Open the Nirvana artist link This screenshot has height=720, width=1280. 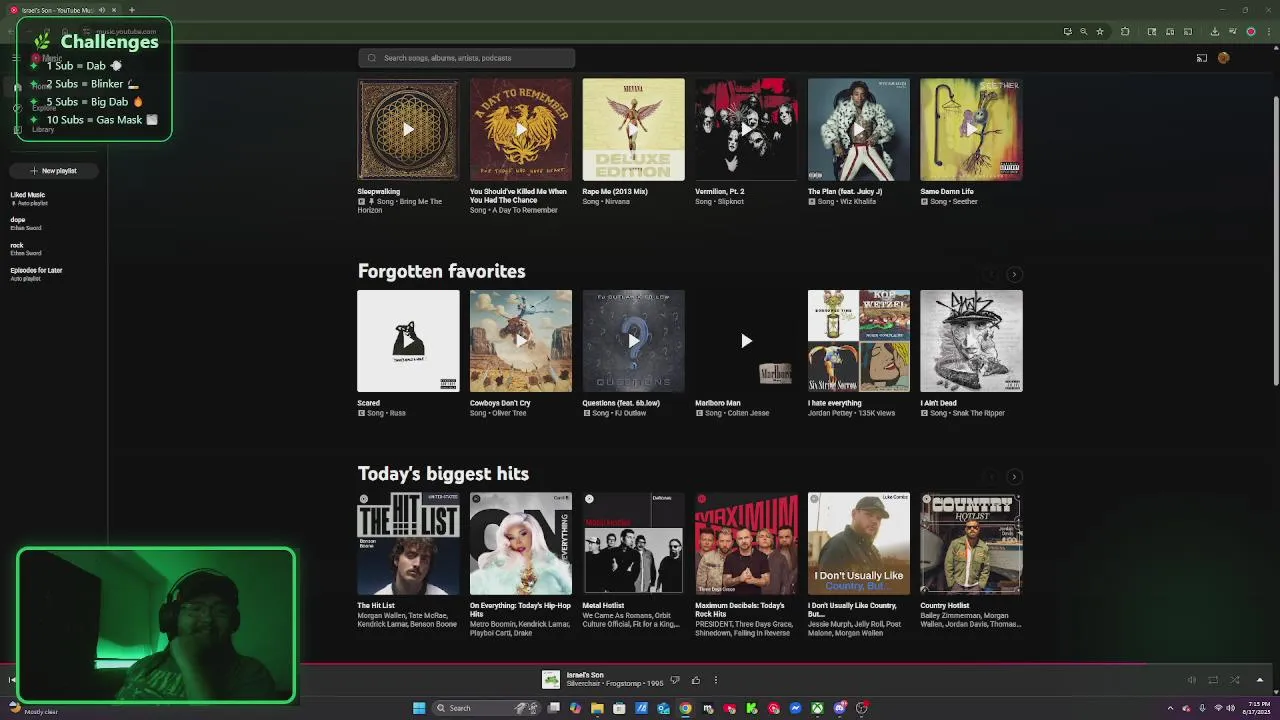[617, 202]
